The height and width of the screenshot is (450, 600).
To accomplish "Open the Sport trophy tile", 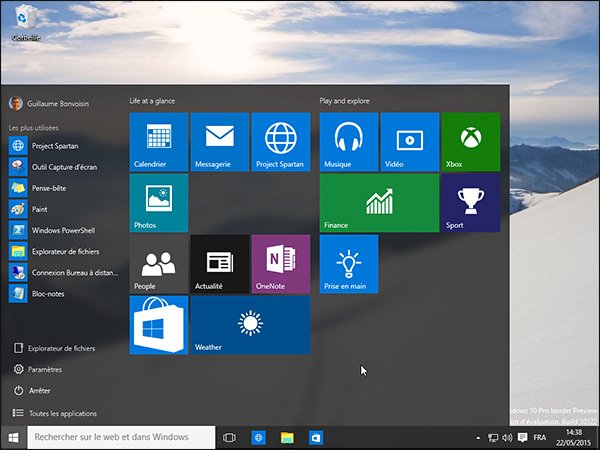I will (x=471, y=203).
